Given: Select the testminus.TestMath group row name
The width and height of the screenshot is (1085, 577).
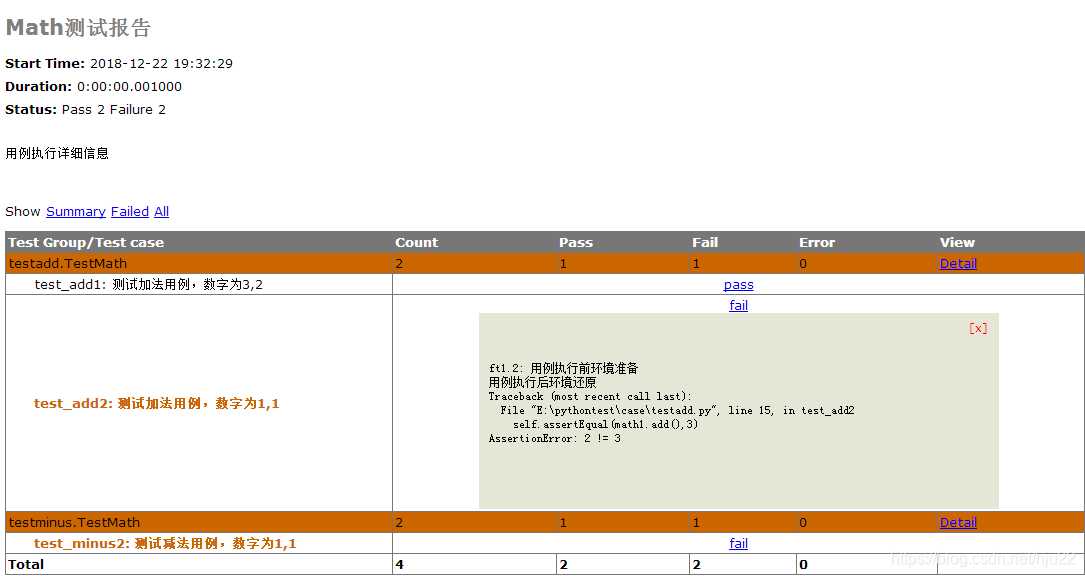Looking at the screenshot, I should (75, 523).
